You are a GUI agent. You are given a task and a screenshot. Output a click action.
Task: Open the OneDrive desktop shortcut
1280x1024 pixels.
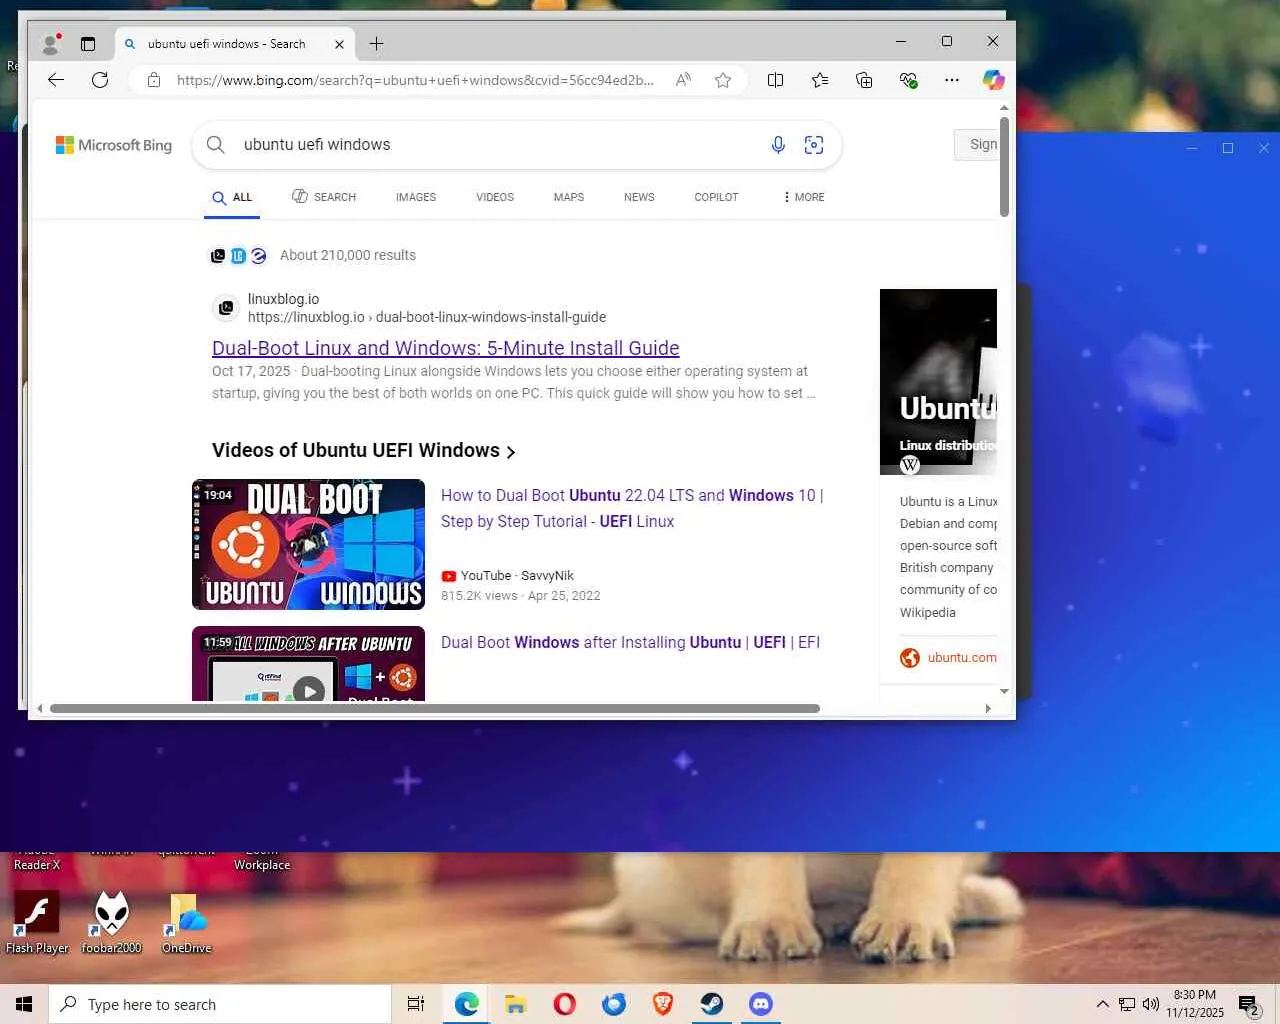point(186,922)
